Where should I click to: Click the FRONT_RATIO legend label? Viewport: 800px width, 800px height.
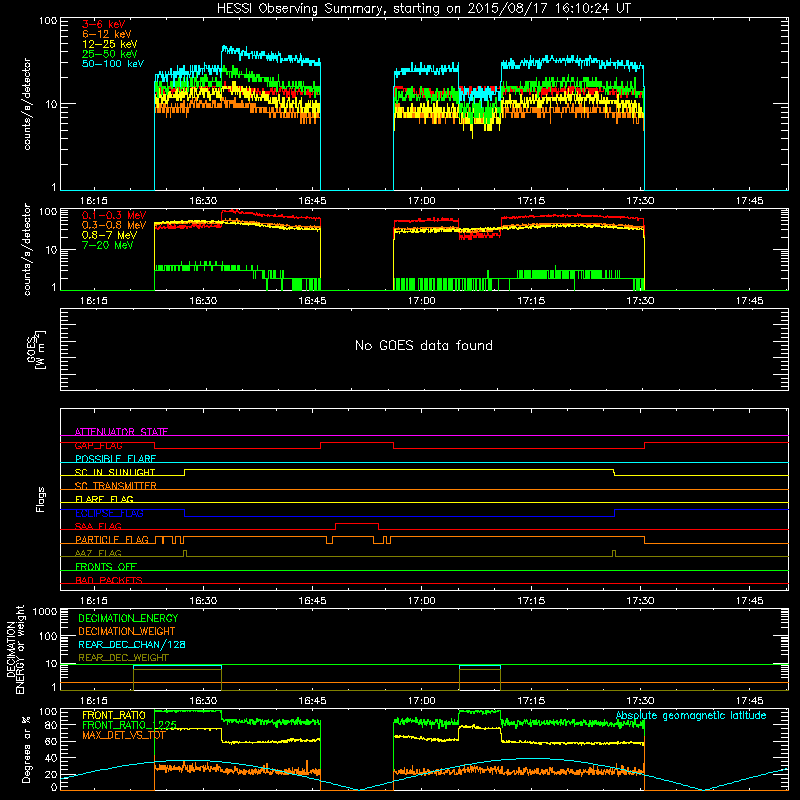tap(113, 715)
